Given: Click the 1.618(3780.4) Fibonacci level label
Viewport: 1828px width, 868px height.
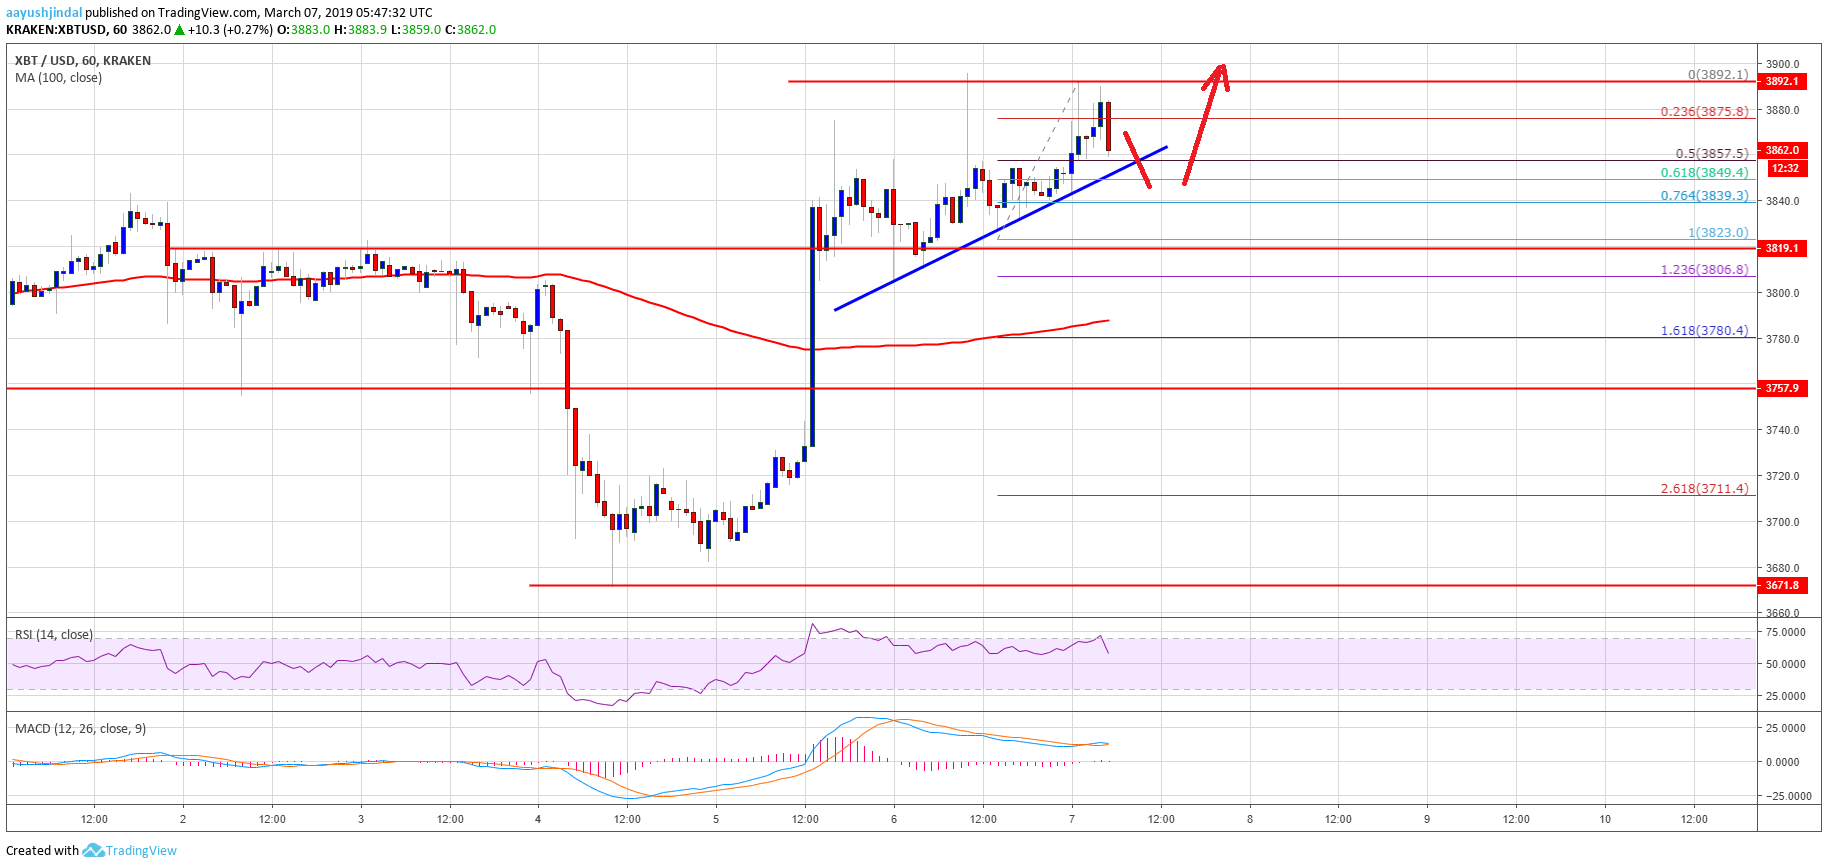Looking at the screenshot, I should coord(1705,331).
